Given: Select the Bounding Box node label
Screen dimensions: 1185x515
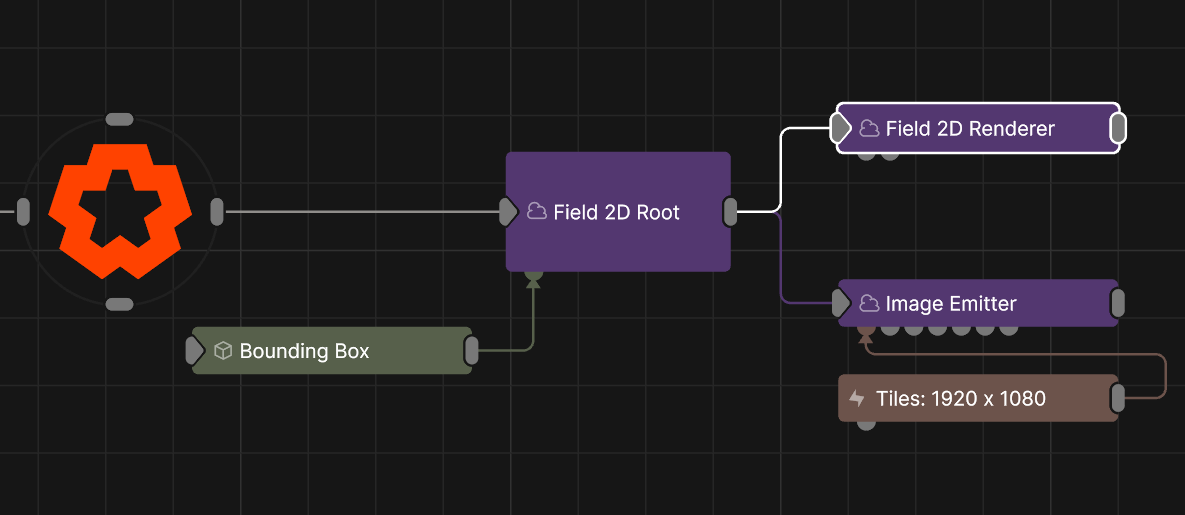Looking at the screenshot, I should tap(305, 351).
